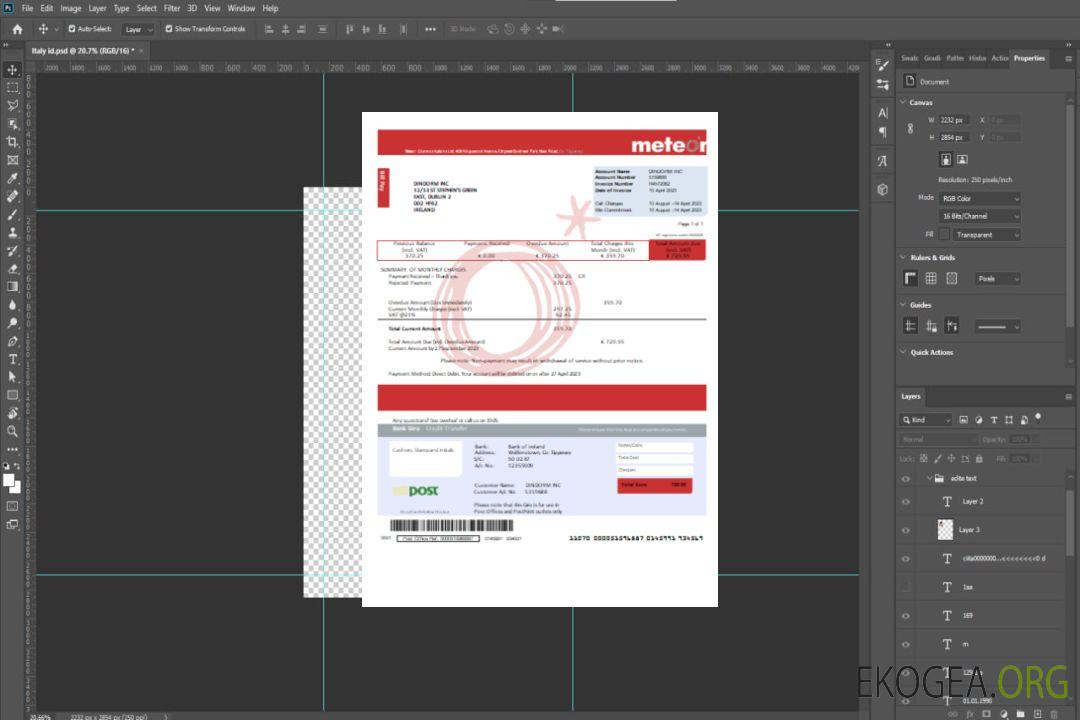Open the Window menu
The height and width of the screenshot is (720, 1080).
[x=241, y=8]
